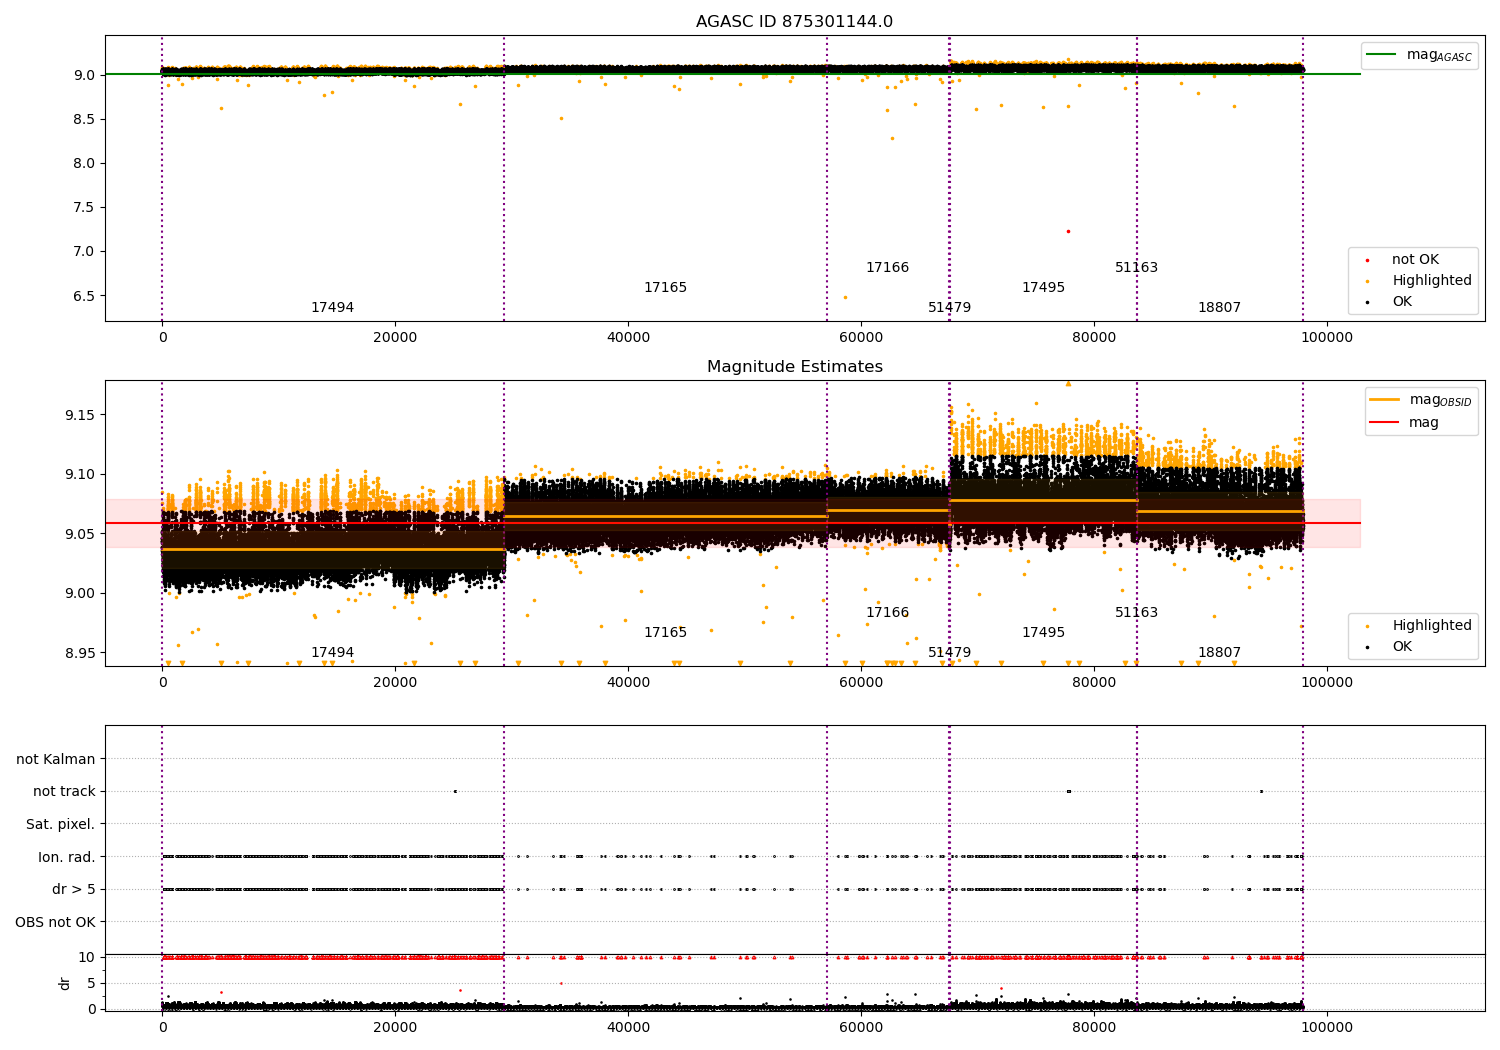Image resolution: width=1500 pixels, height=1050 pixels.
Task: Click the 'not track' row label
Action: coord(64,792)
